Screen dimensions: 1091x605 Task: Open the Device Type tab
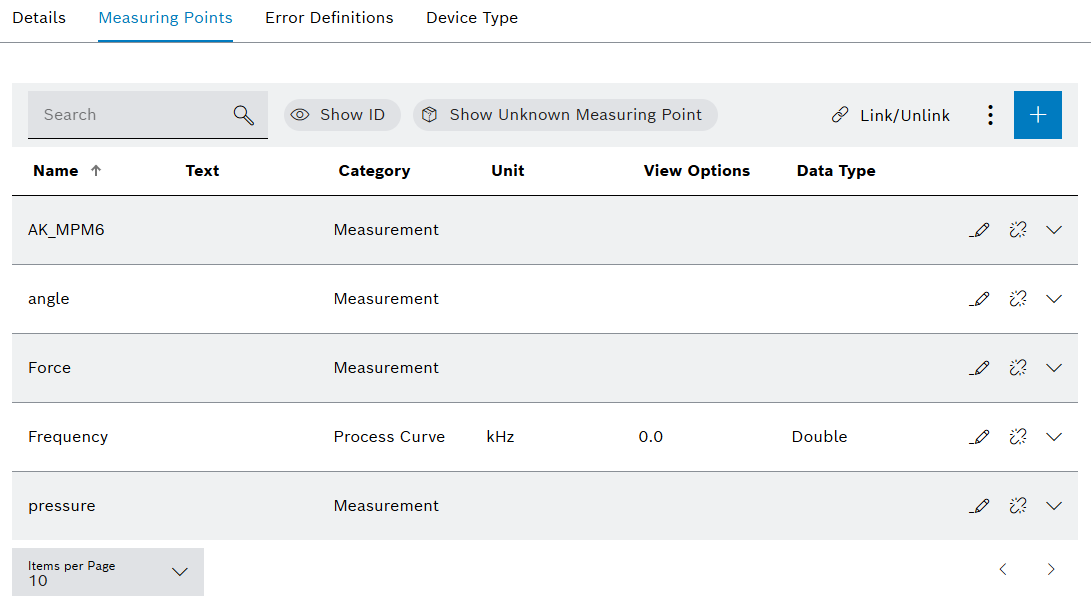point(471,17)
